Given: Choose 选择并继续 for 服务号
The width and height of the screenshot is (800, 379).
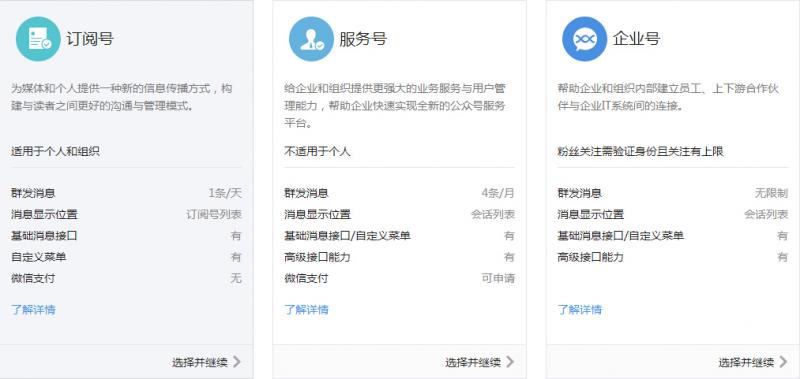Looking at the screenshot, I should [x=473, y=363].
